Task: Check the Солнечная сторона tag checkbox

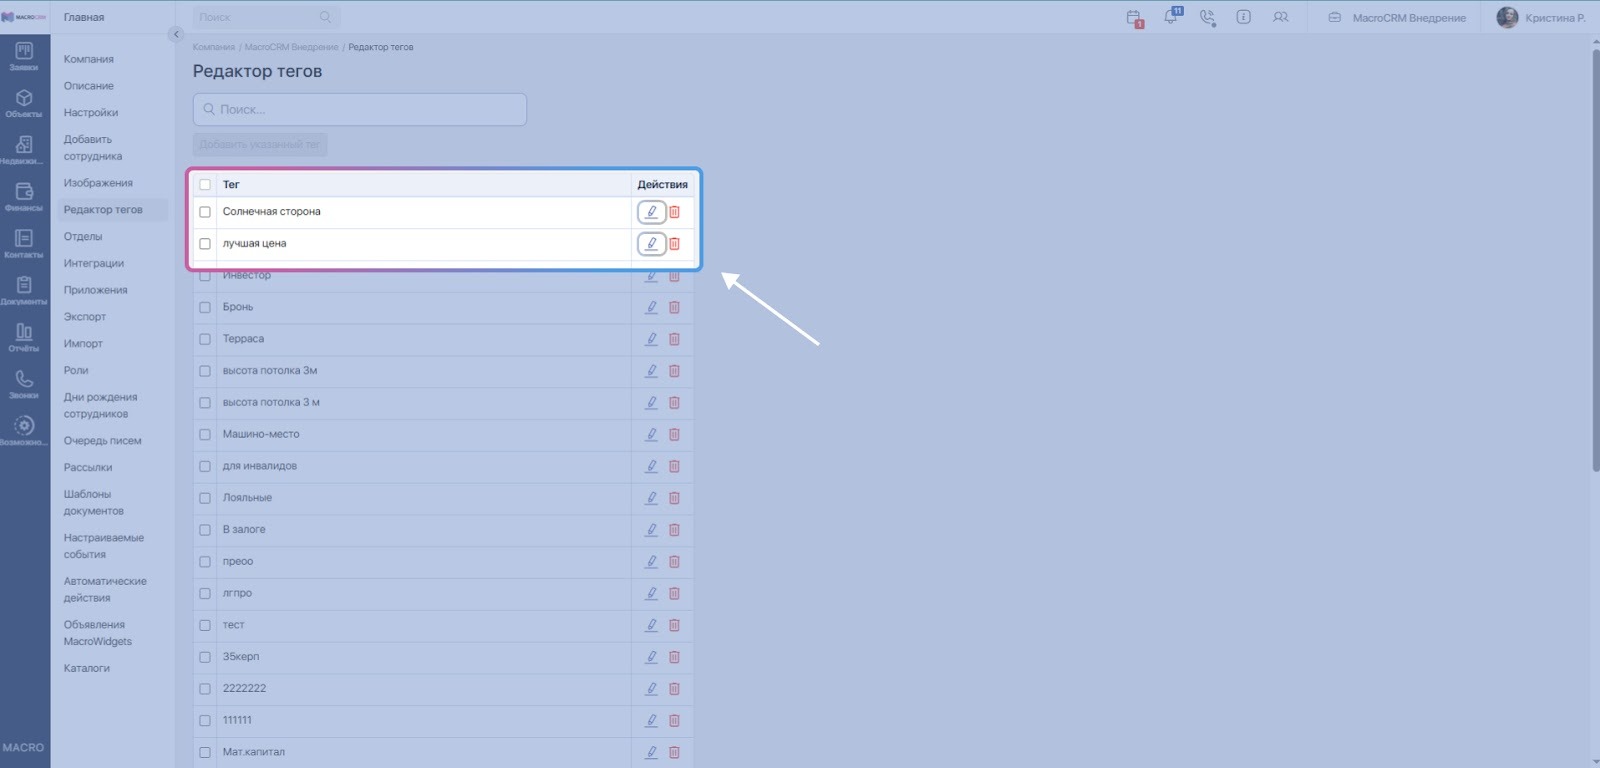Action: pos(205,212)
